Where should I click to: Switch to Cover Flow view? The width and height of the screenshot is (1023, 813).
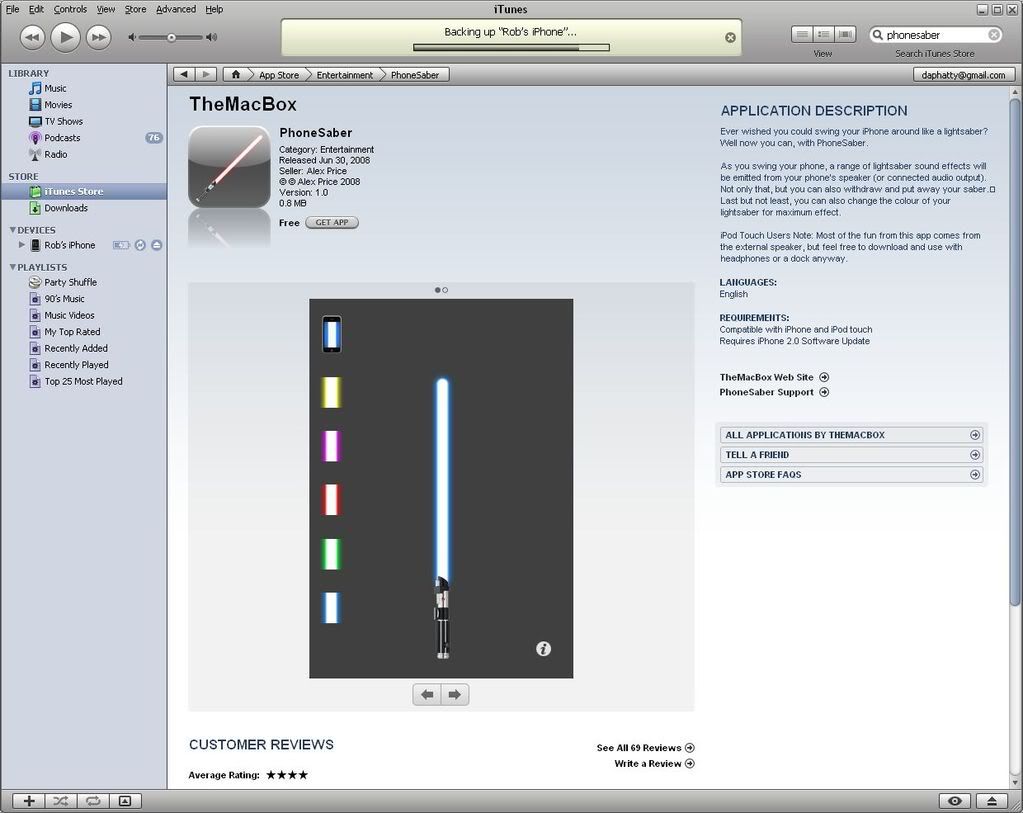(846, 34)
